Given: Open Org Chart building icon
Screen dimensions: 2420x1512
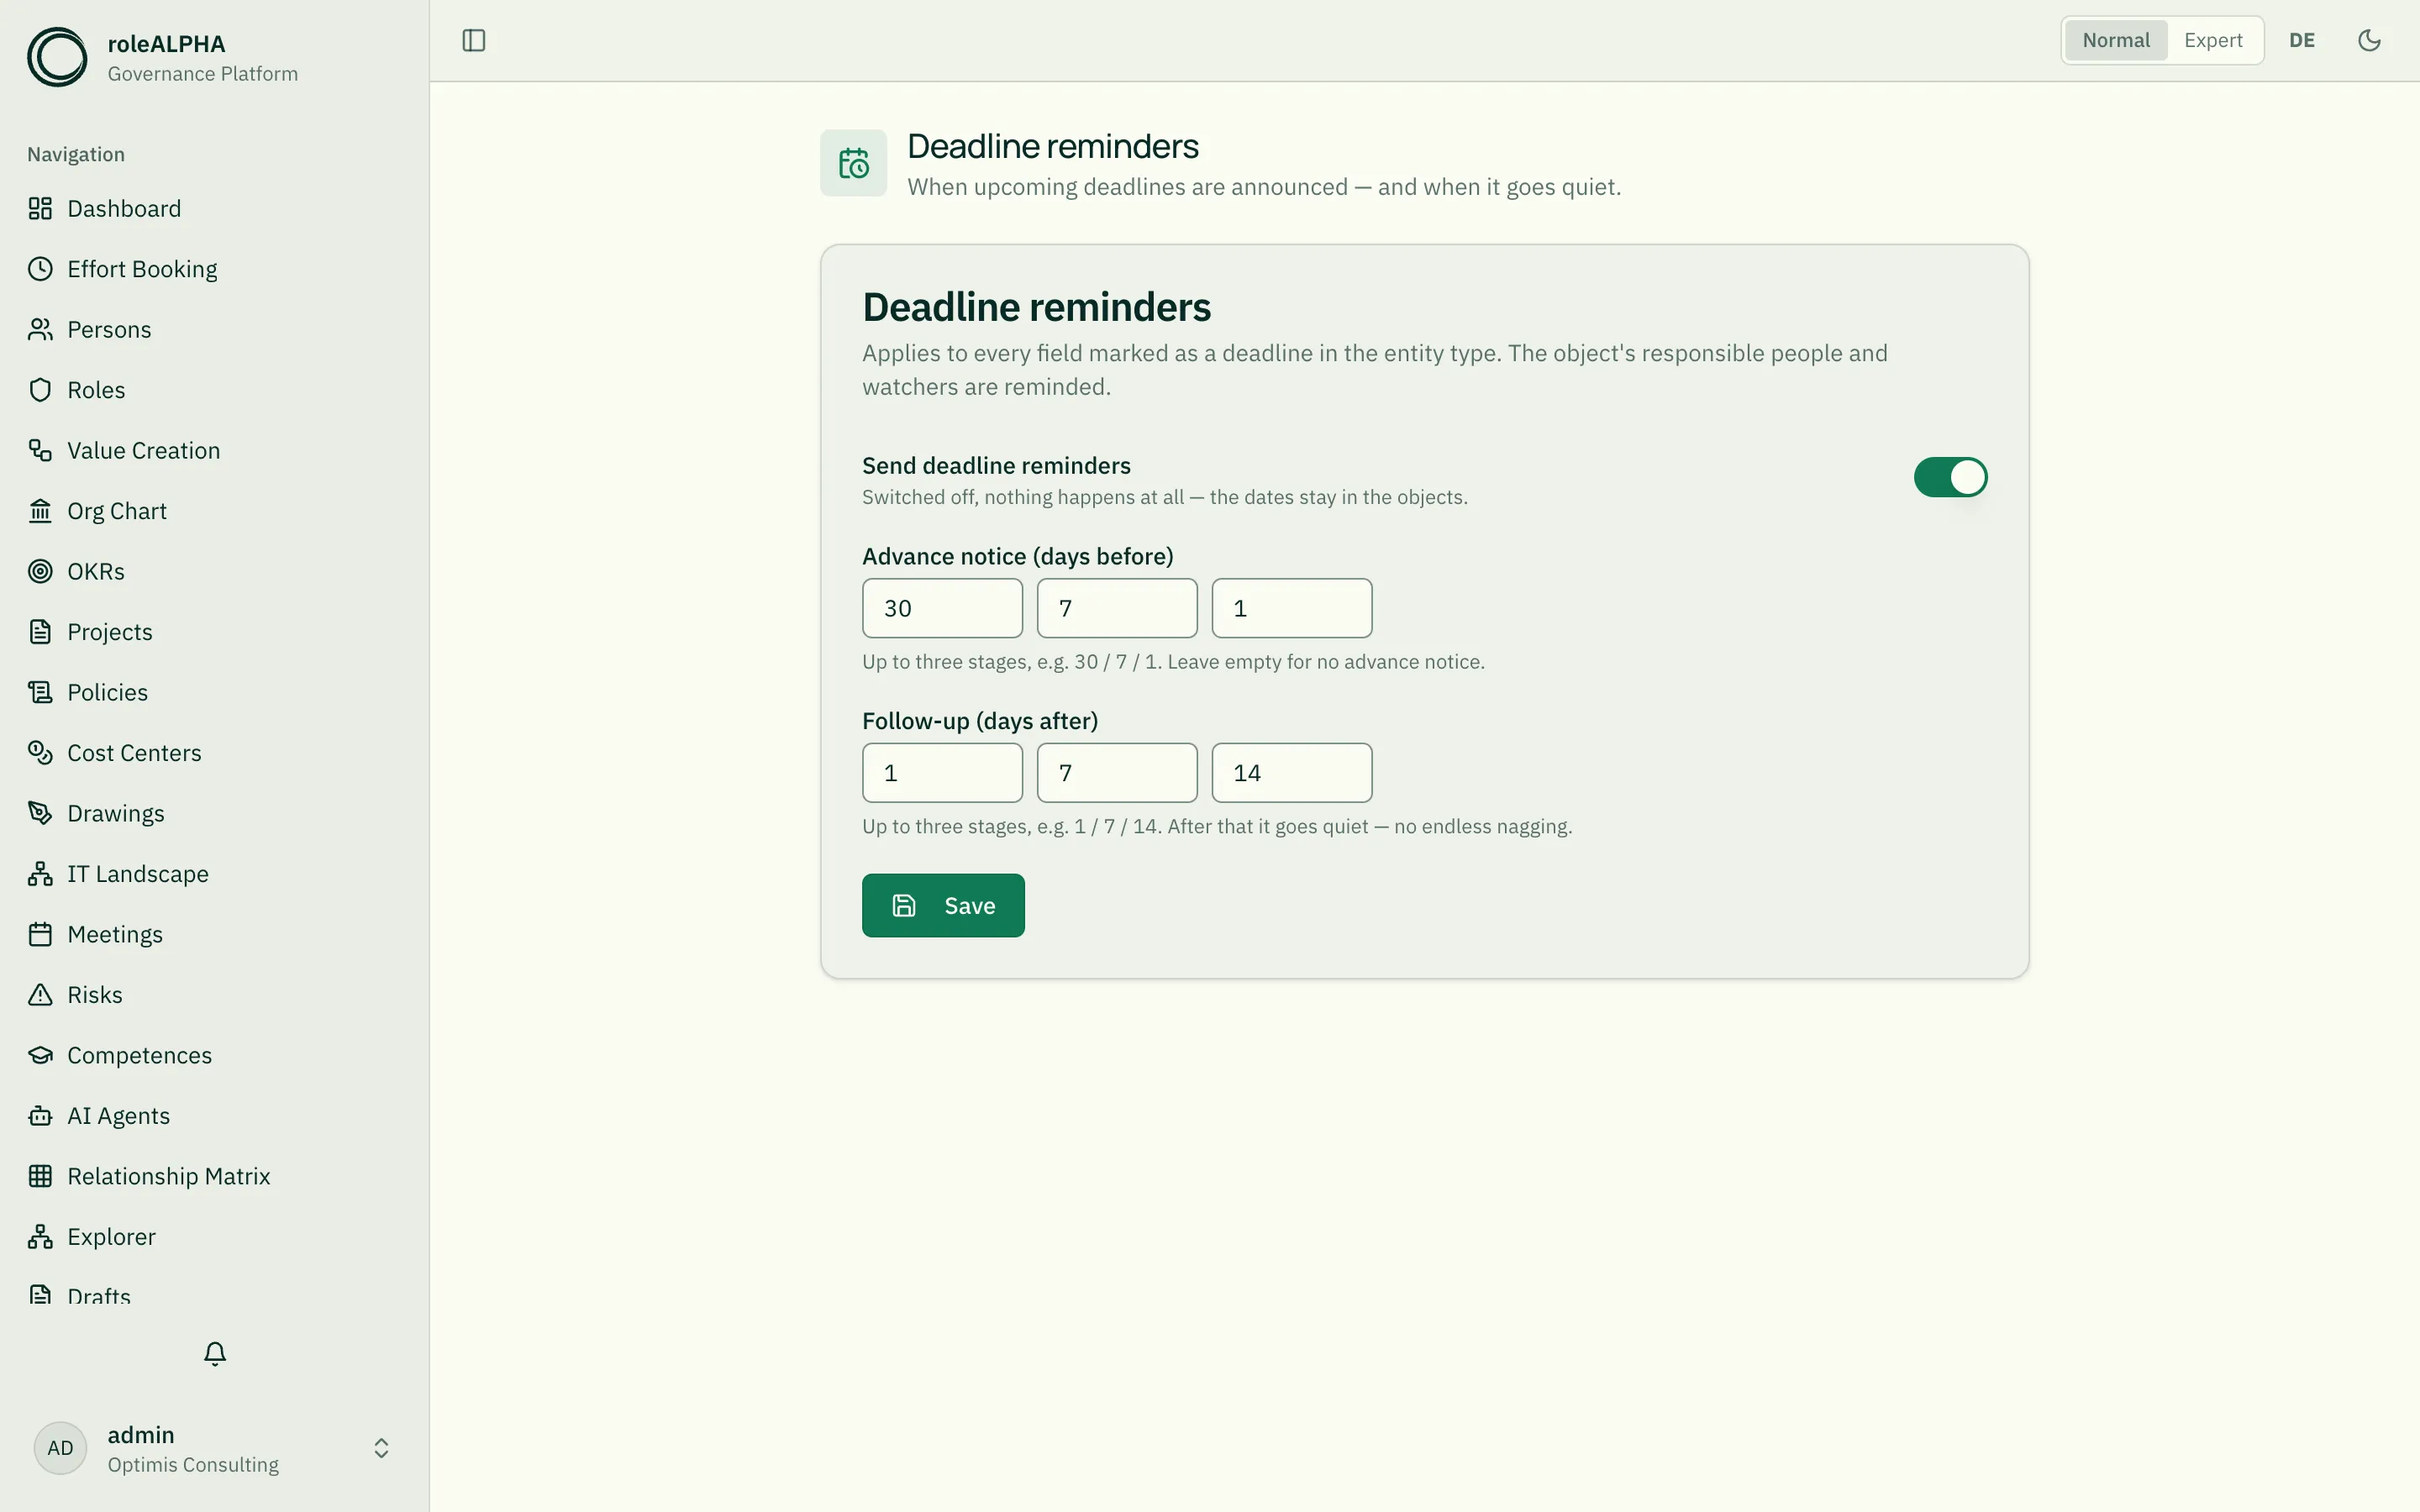Looking at the screenshot, I should point(40,511).
